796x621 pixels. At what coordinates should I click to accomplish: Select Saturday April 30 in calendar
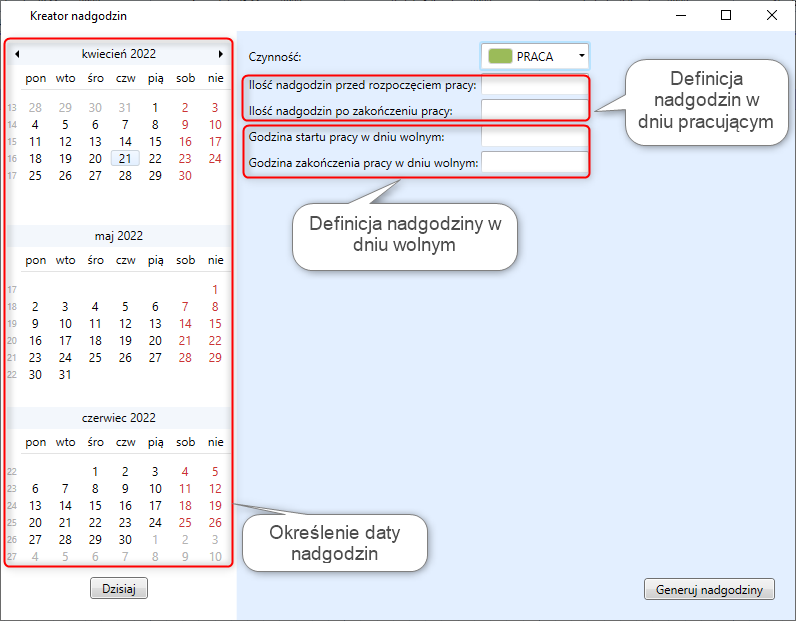tap(185, 175)
